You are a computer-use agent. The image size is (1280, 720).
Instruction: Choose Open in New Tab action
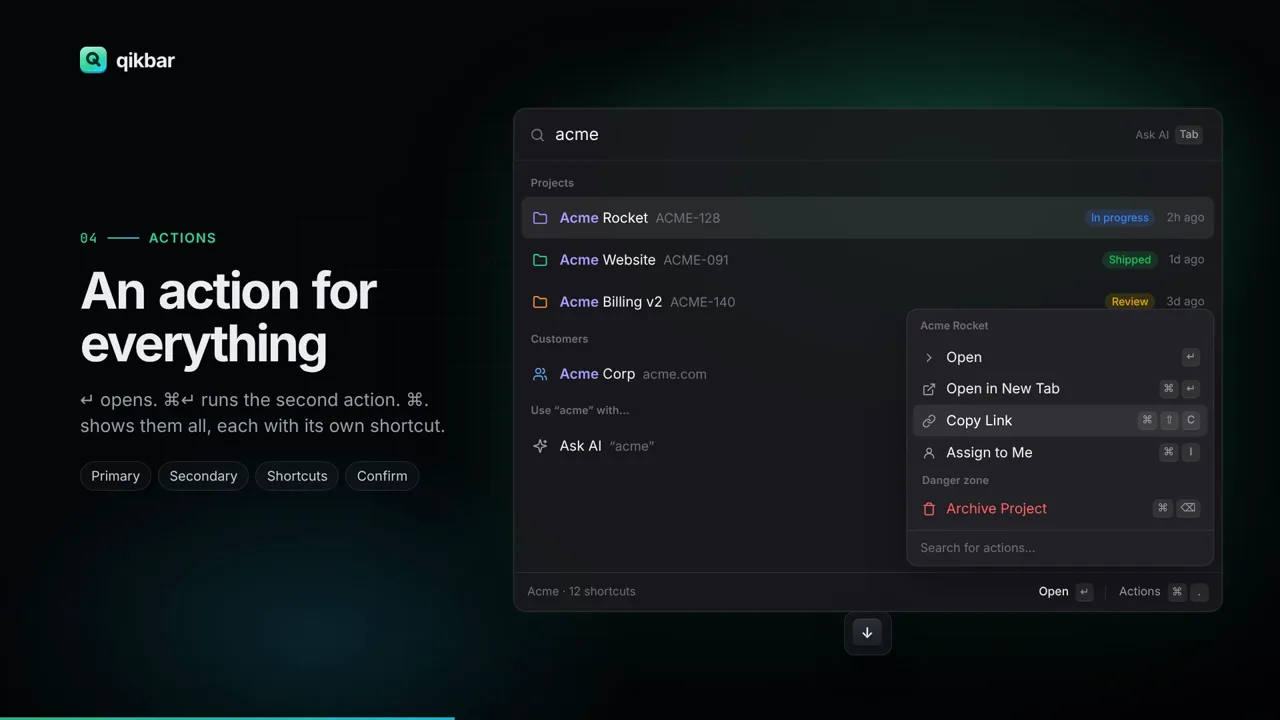1060,389
